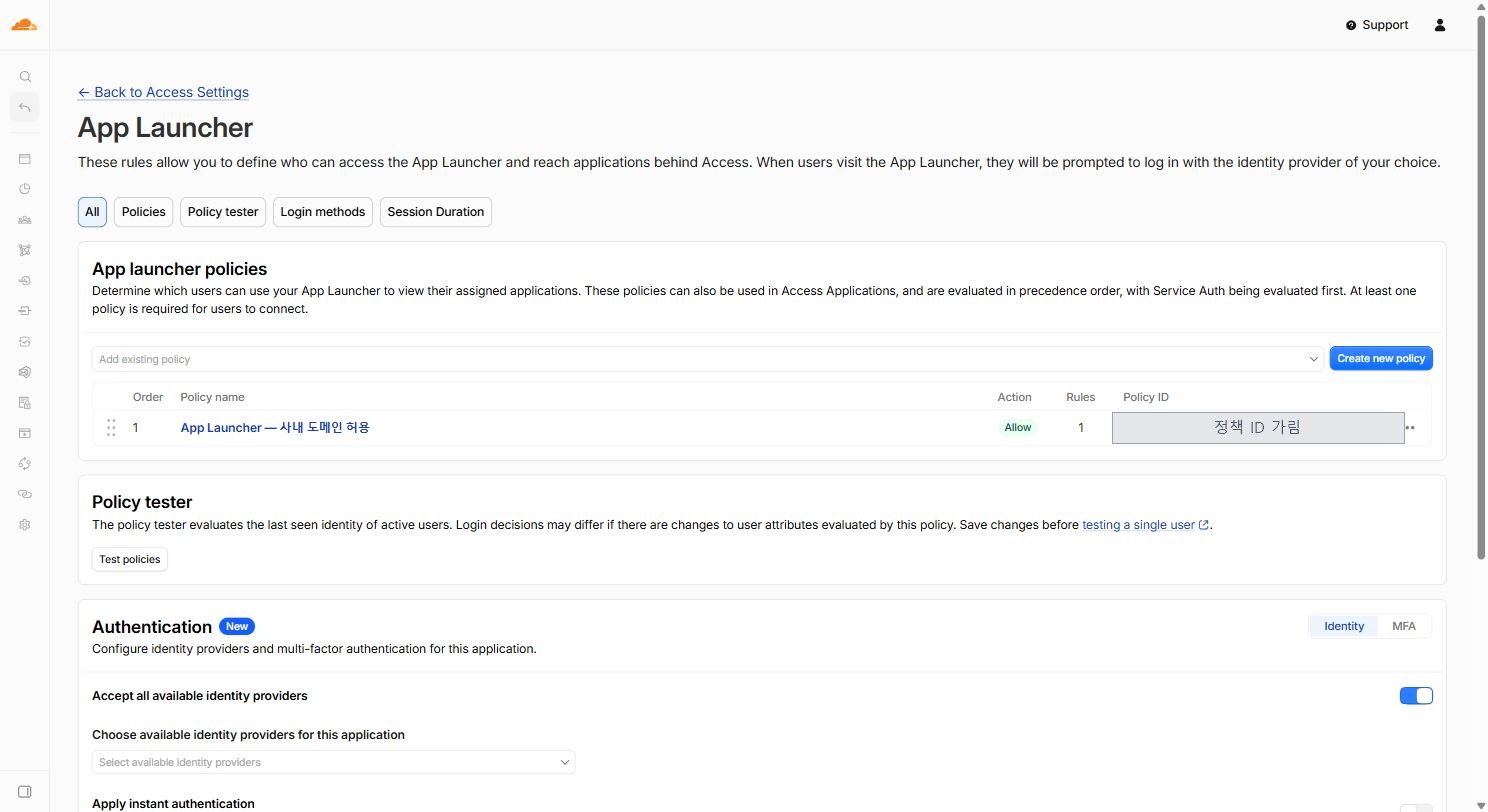Click the New badge beside Authentication
The image size is (1488, 812).
237,626
